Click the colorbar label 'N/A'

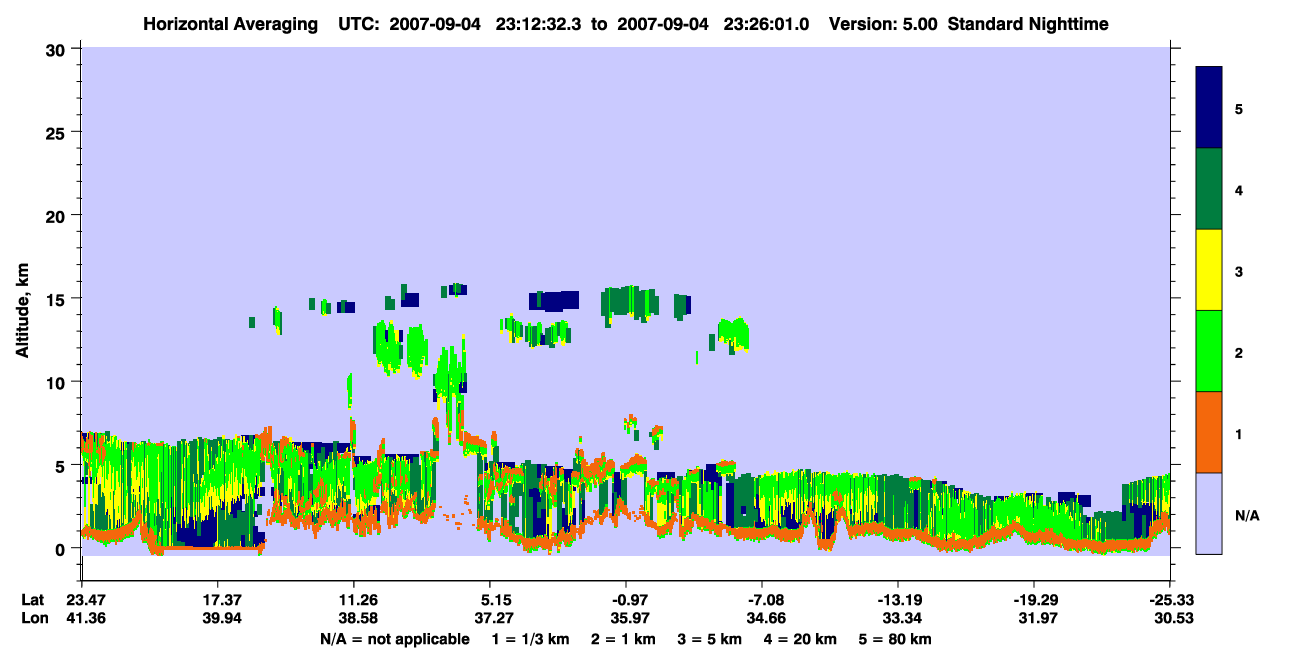pyautogui.click(x=1247, y=516)
